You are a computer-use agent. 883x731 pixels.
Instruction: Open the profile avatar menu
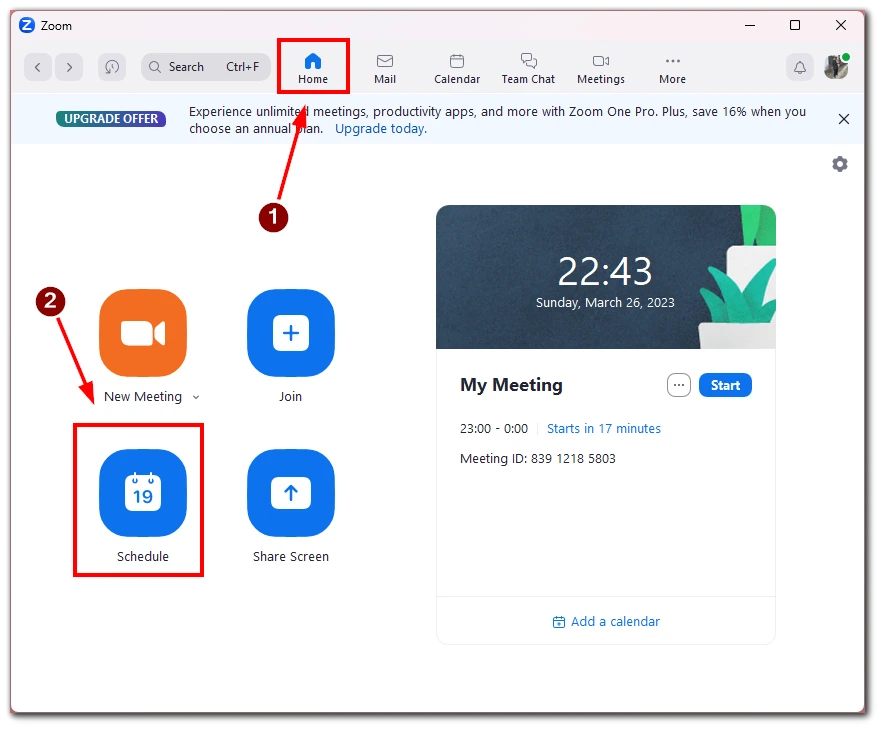tap(836, 67)
